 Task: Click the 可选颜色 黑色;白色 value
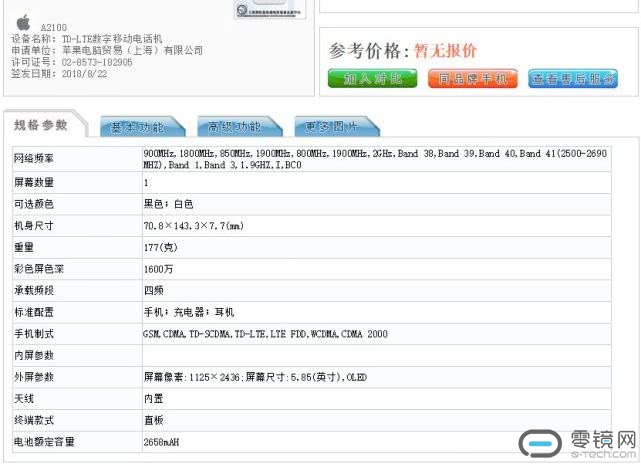(169, 204)
